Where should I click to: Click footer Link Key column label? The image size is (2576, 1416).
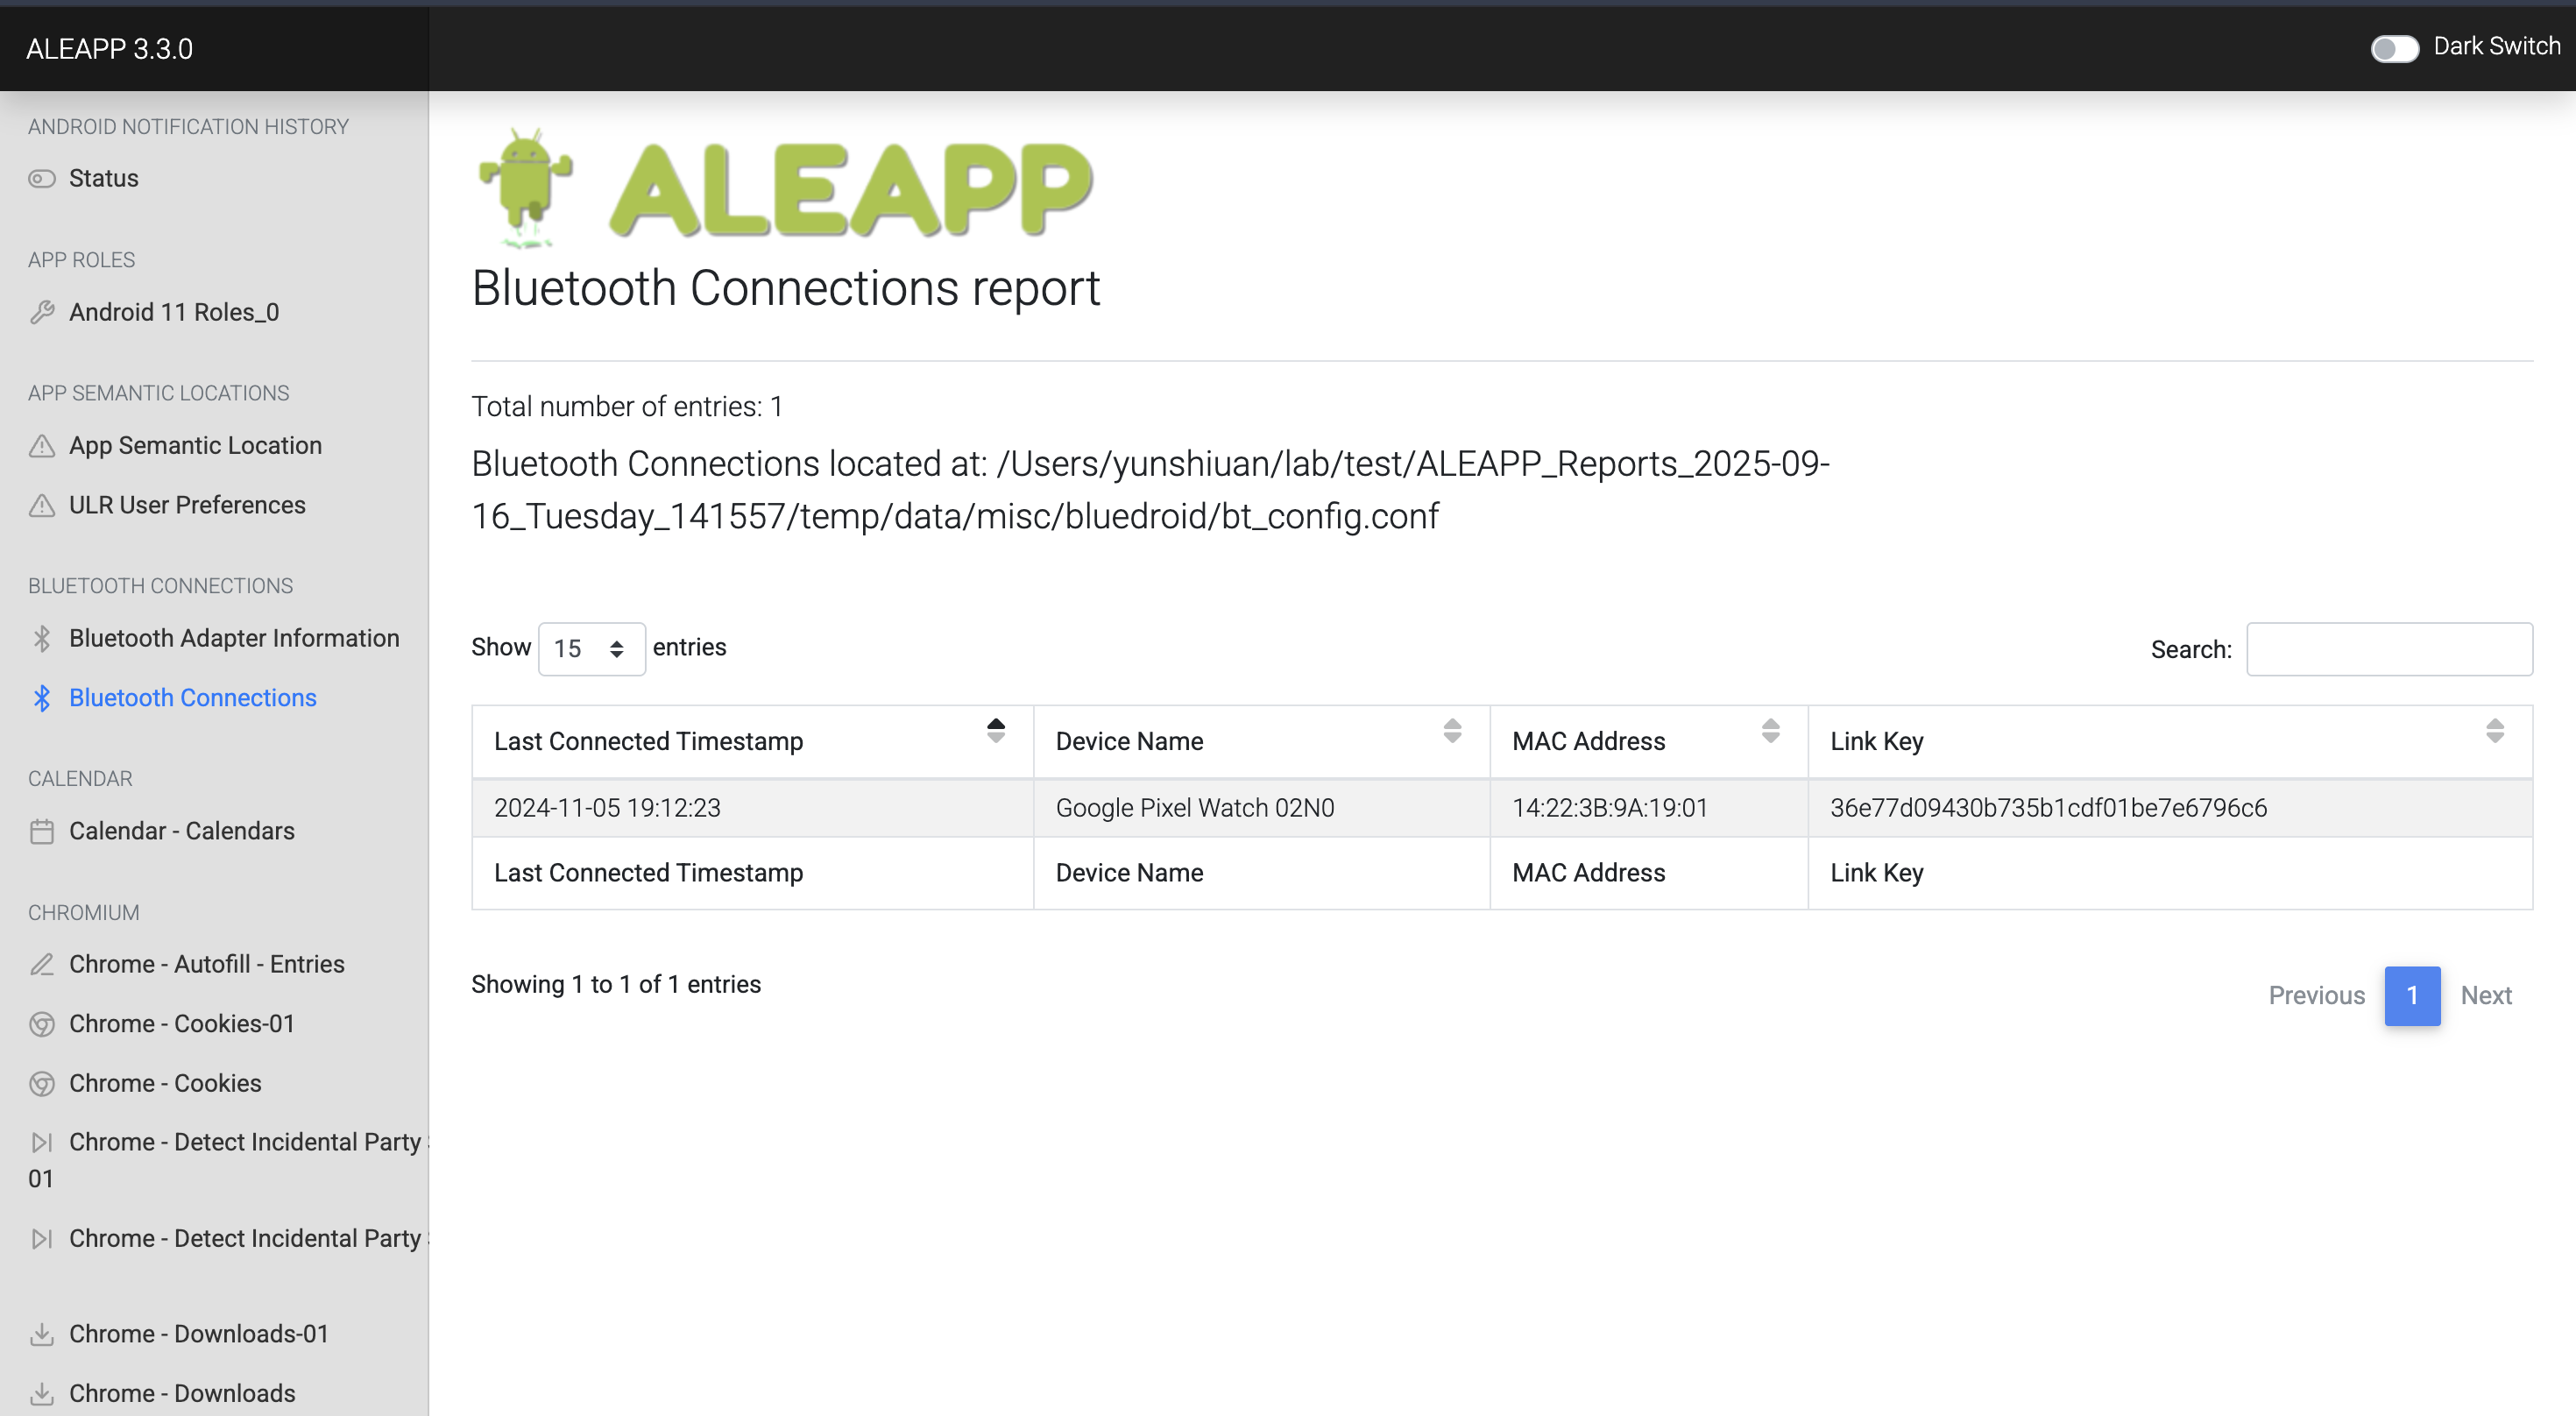point(1876,873)
